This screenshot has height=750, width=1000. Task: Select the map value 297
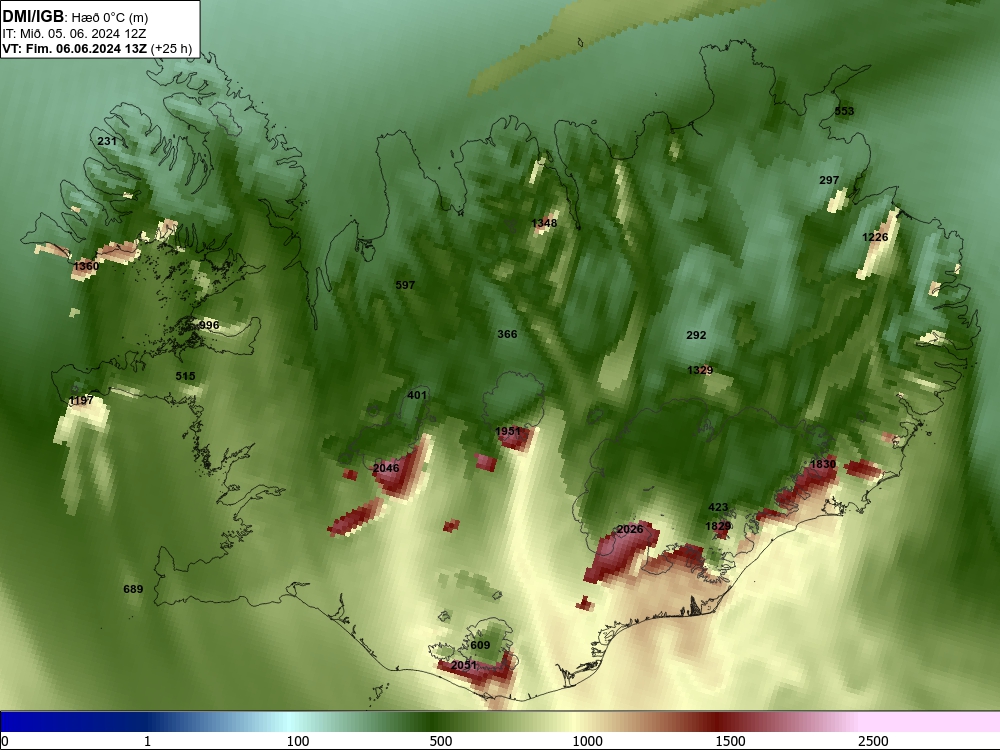coord(829,180)
